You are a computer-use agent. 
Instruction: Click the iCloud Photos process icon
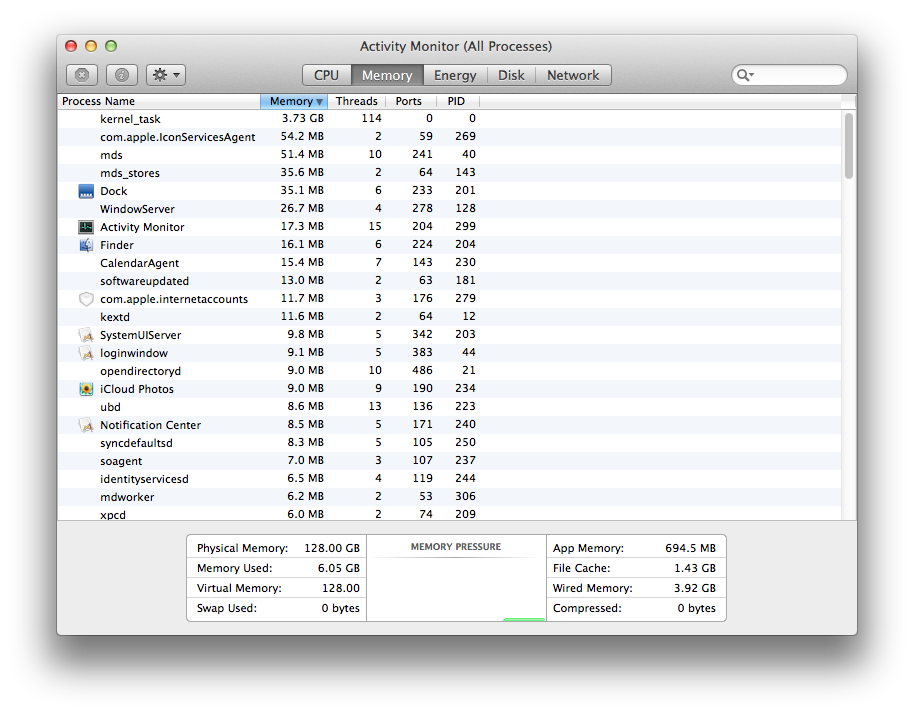pos(86,389)
